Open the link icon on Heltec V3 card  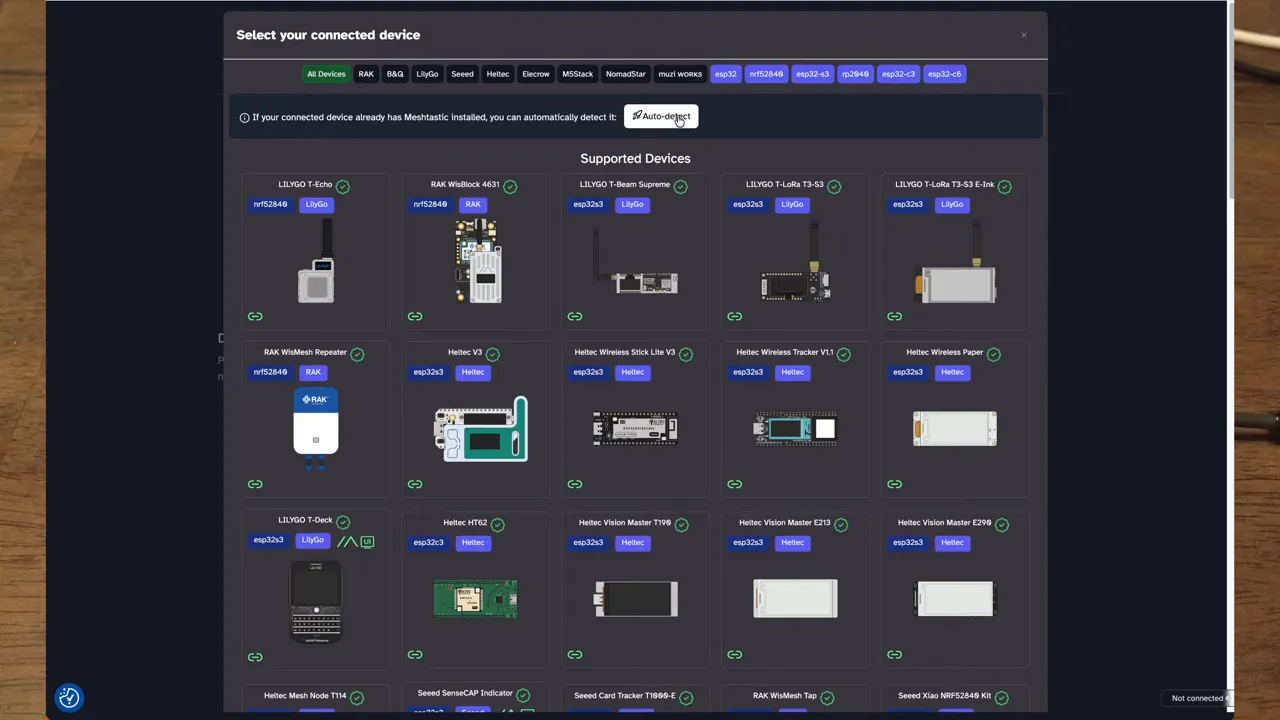[x=415, y=484]
